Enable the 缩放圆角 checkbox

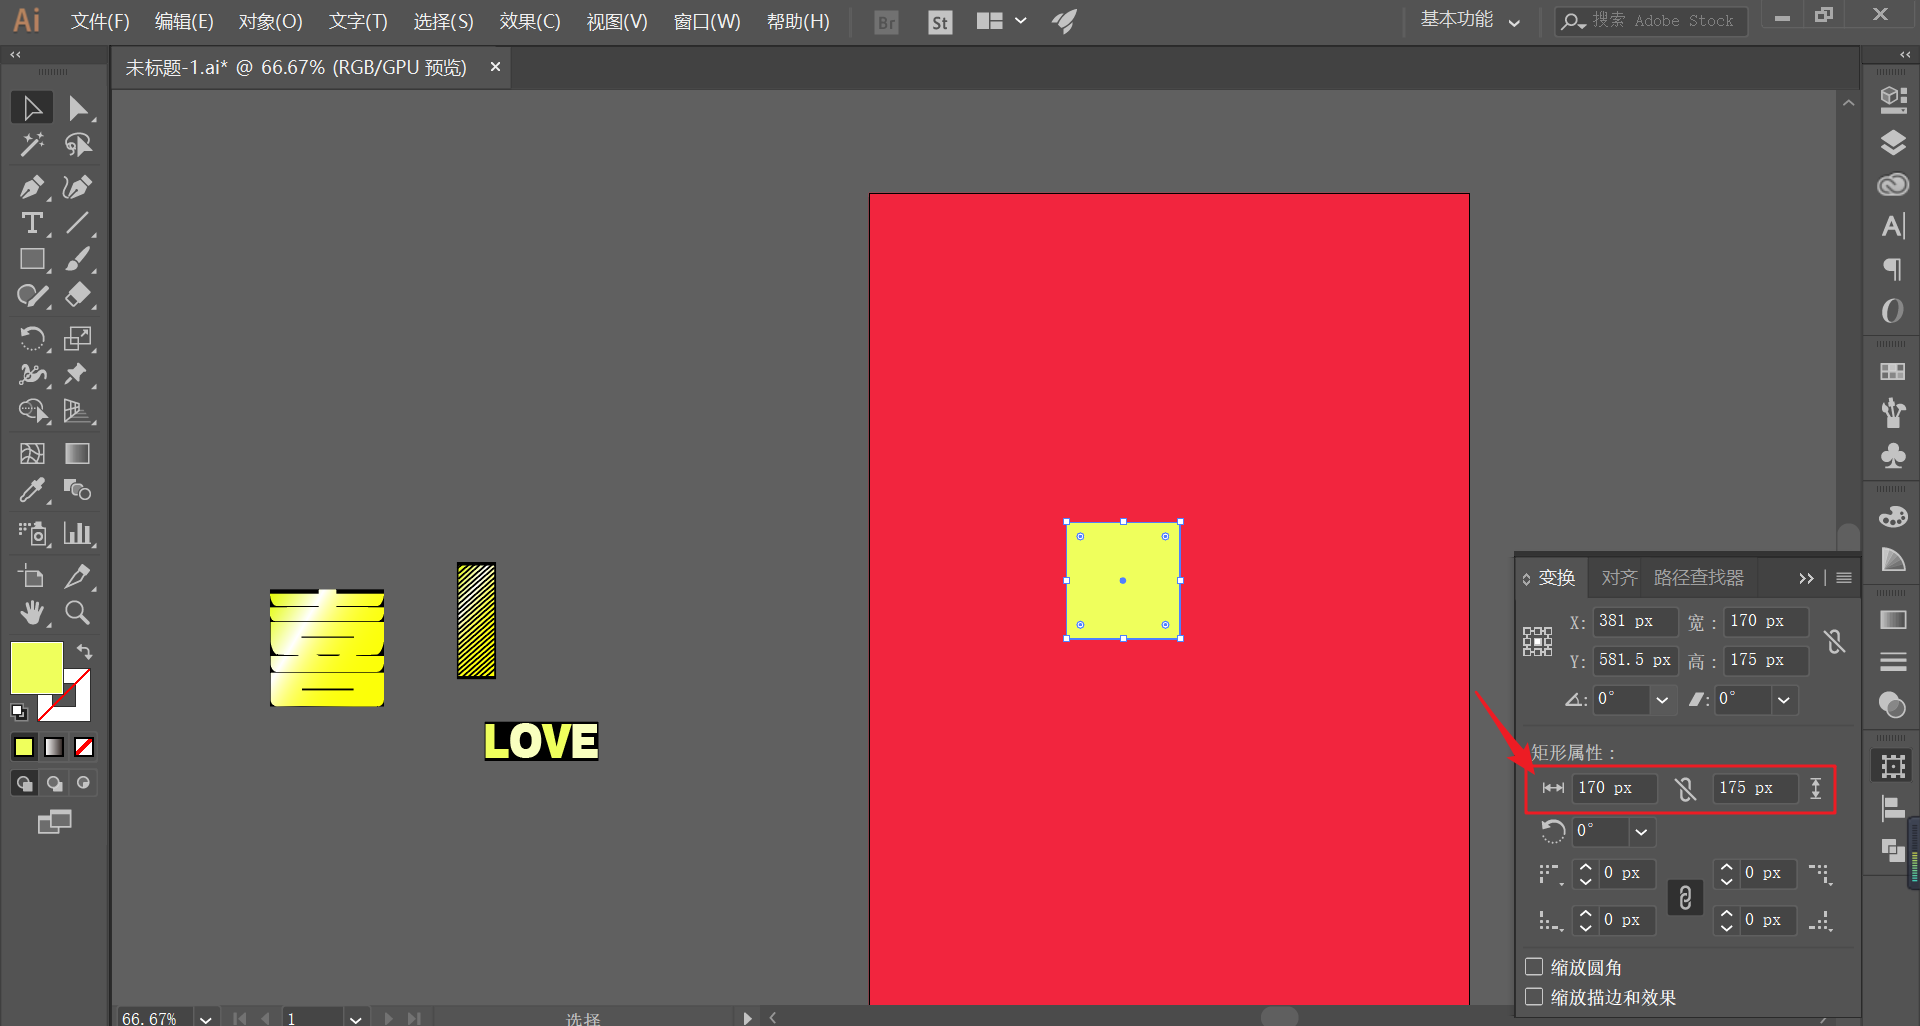pyautogui.click(x=1534, y=967)
